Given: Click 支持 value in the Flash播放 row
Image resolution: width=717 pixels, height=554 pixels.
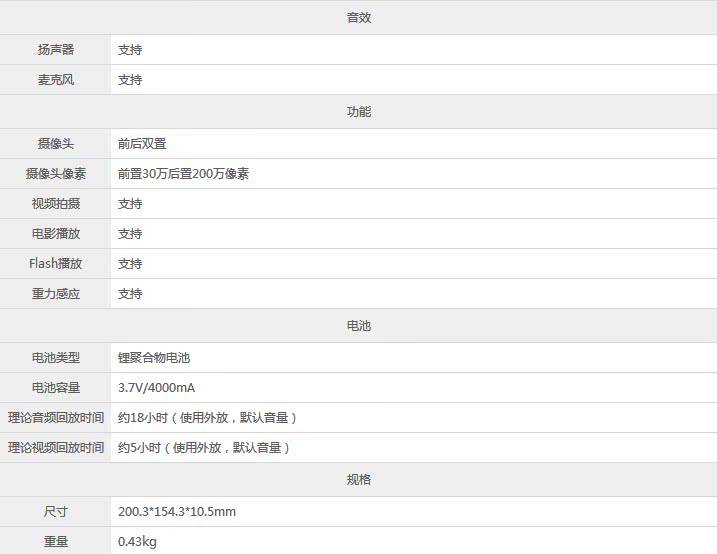Looking at the screenshot, I should tap(130, 263).
